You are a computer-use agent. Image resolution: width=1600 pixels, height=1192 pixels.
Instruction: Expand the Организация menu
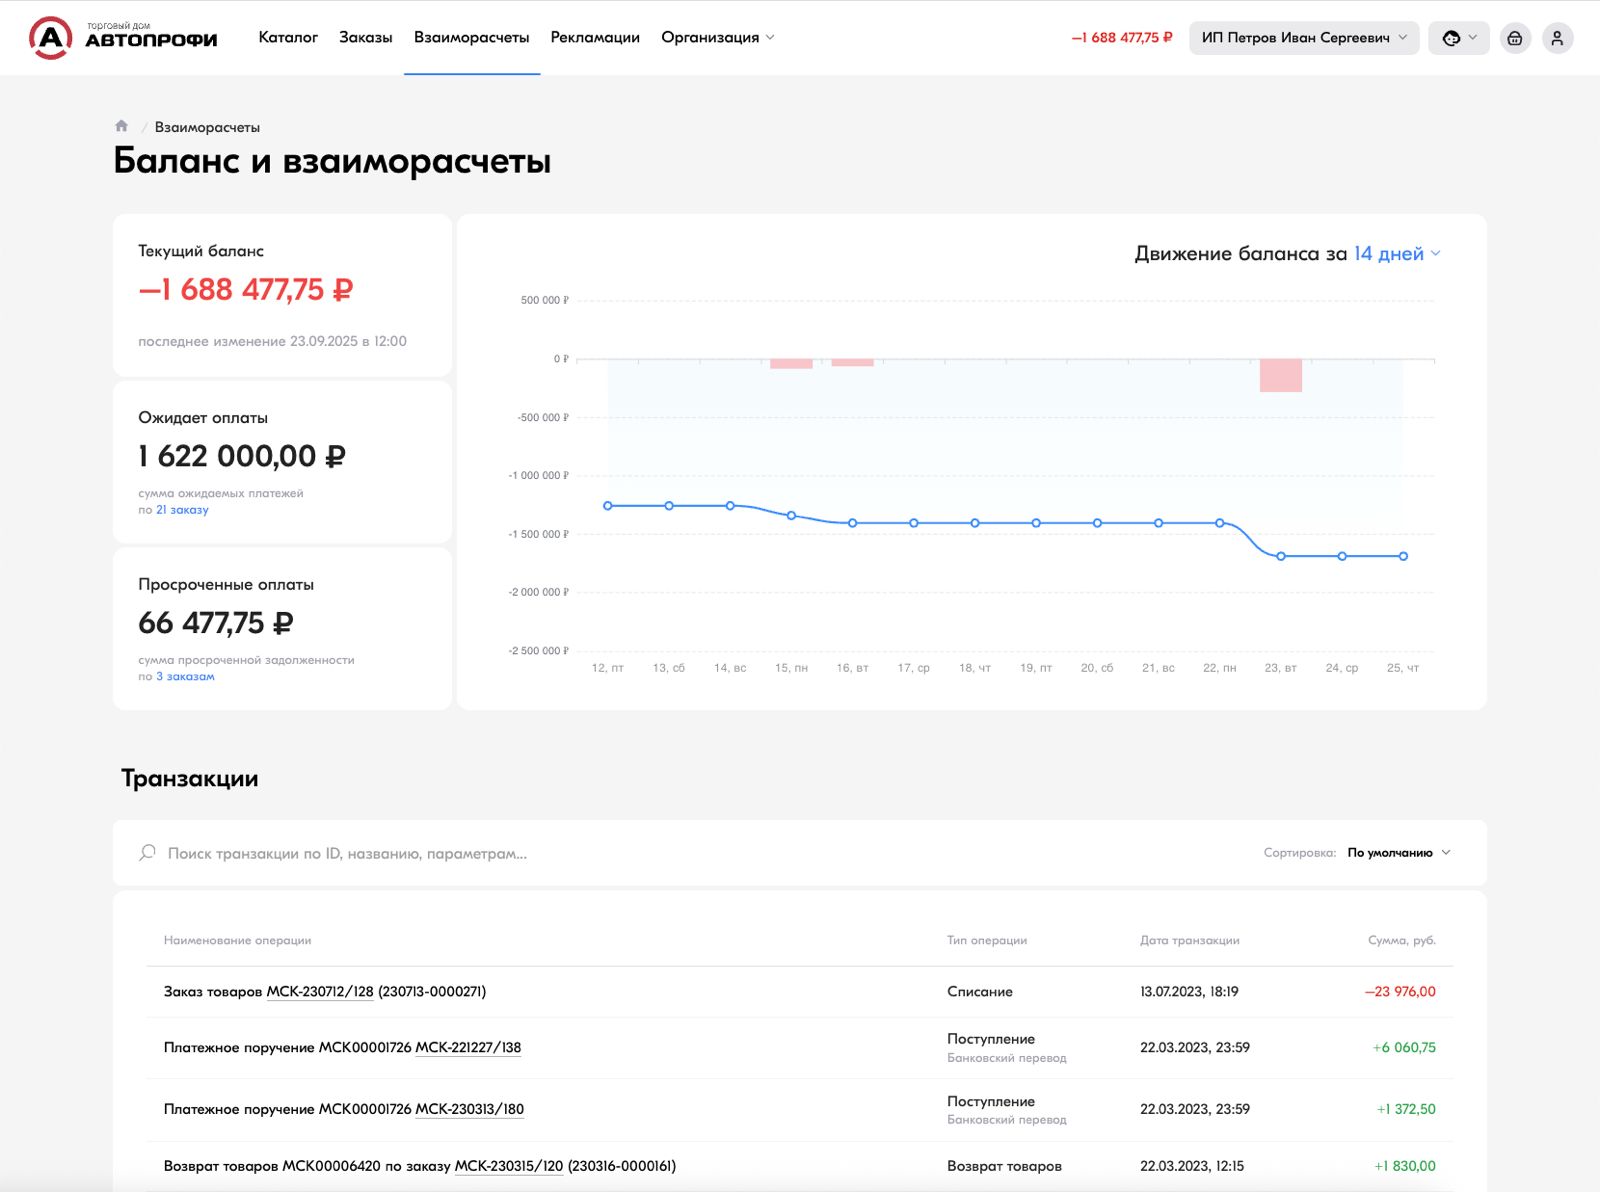pos(717,38)
